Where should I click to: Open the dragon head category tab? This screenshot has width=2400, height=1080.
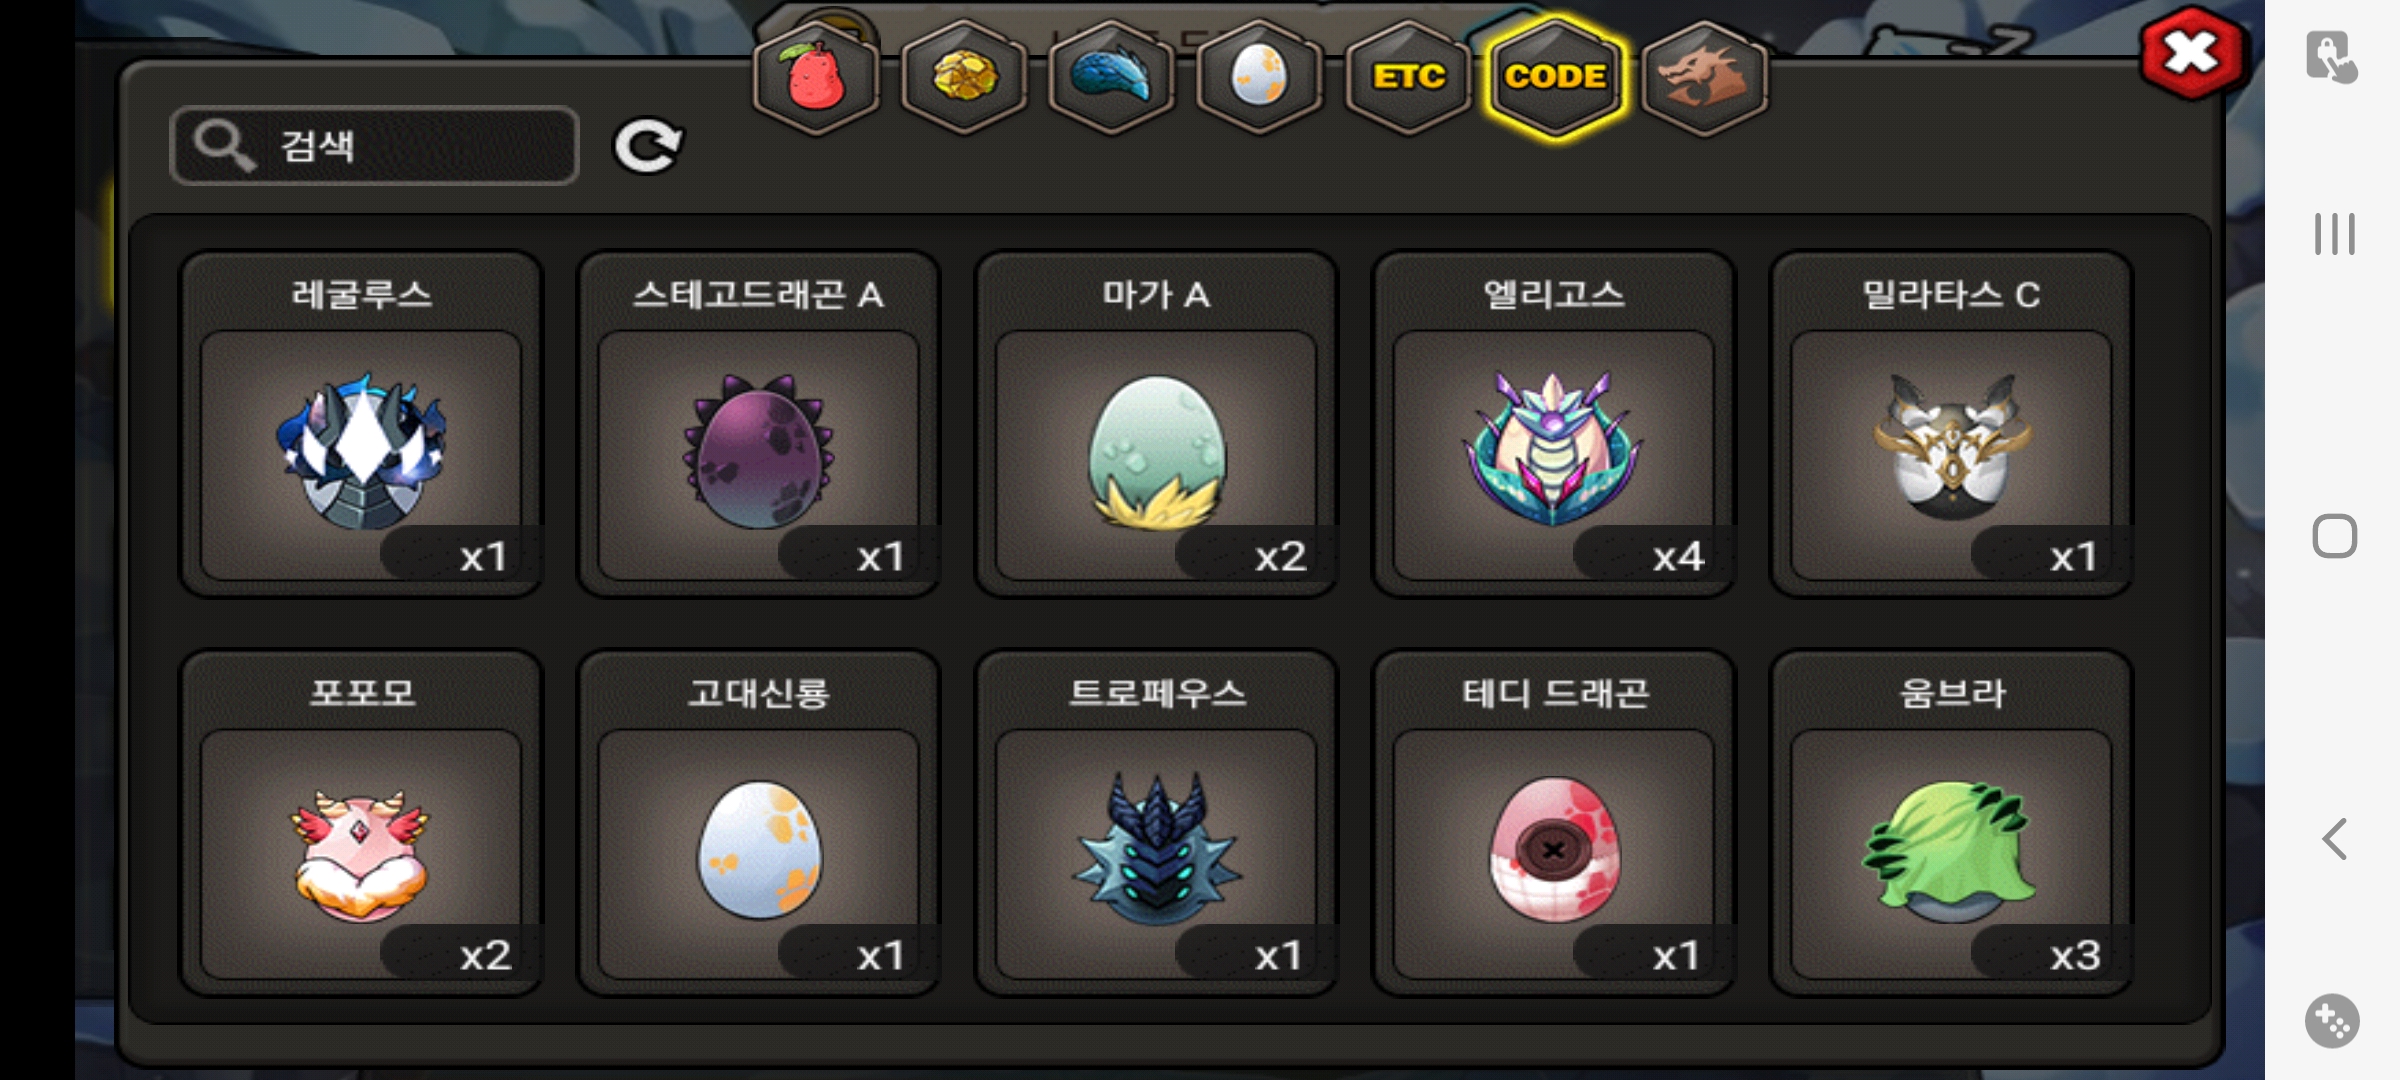pyautogui.click(x=1704, y=77)
